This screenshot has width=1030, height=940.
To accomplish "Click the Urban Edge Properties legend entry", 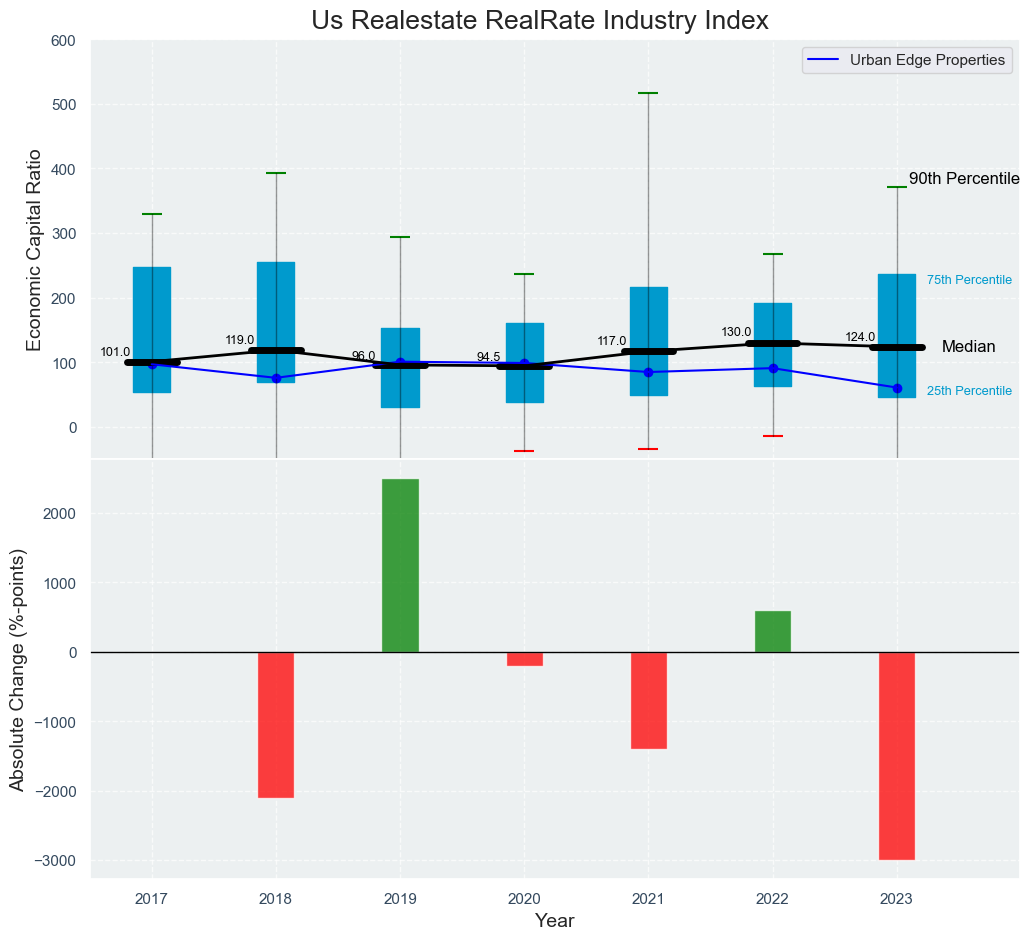I will [x=926, y=60].
